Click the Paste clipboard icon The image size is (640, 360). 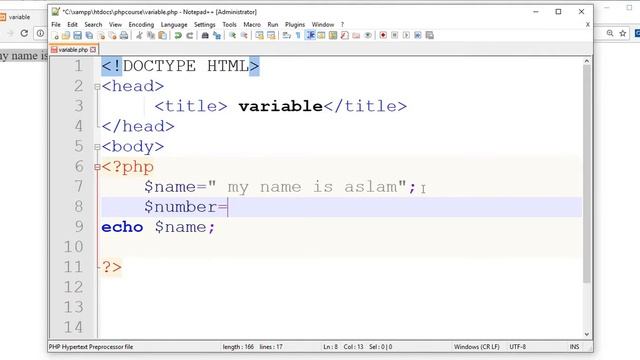click(x=162, y=36)
